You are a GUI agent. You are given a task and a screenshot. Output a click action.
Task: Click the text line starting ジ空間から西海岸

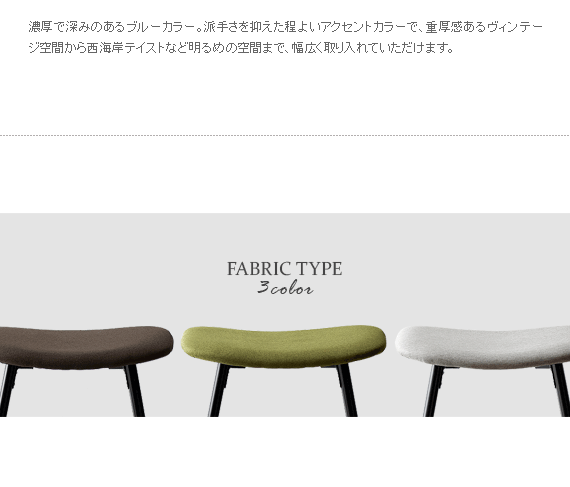click(x=241, y=48)
